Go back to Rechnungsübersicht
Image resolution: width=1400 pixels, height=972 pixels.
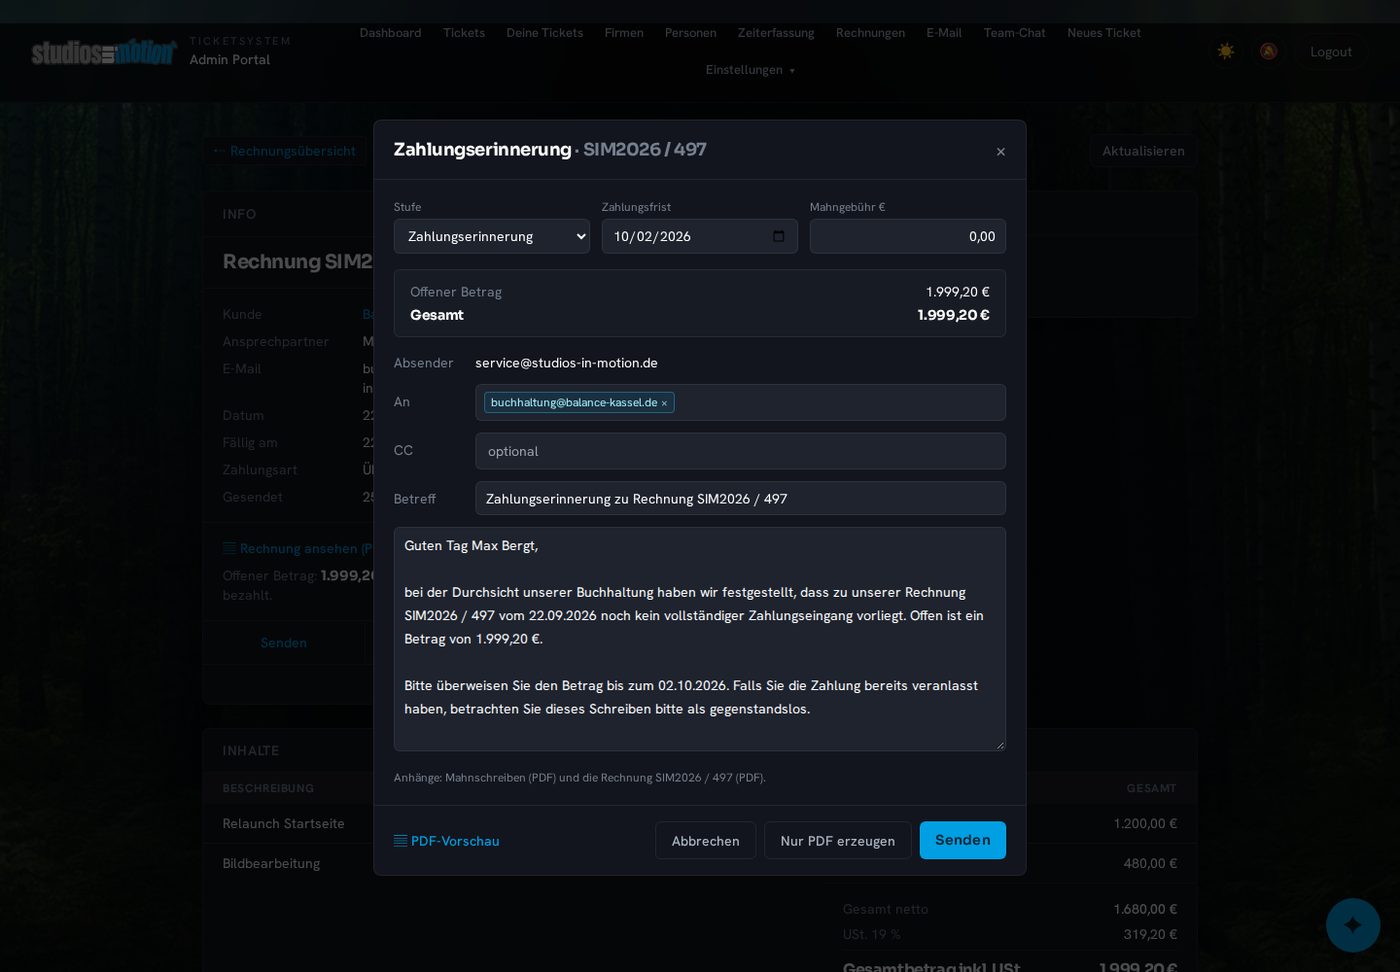[285, 151]
